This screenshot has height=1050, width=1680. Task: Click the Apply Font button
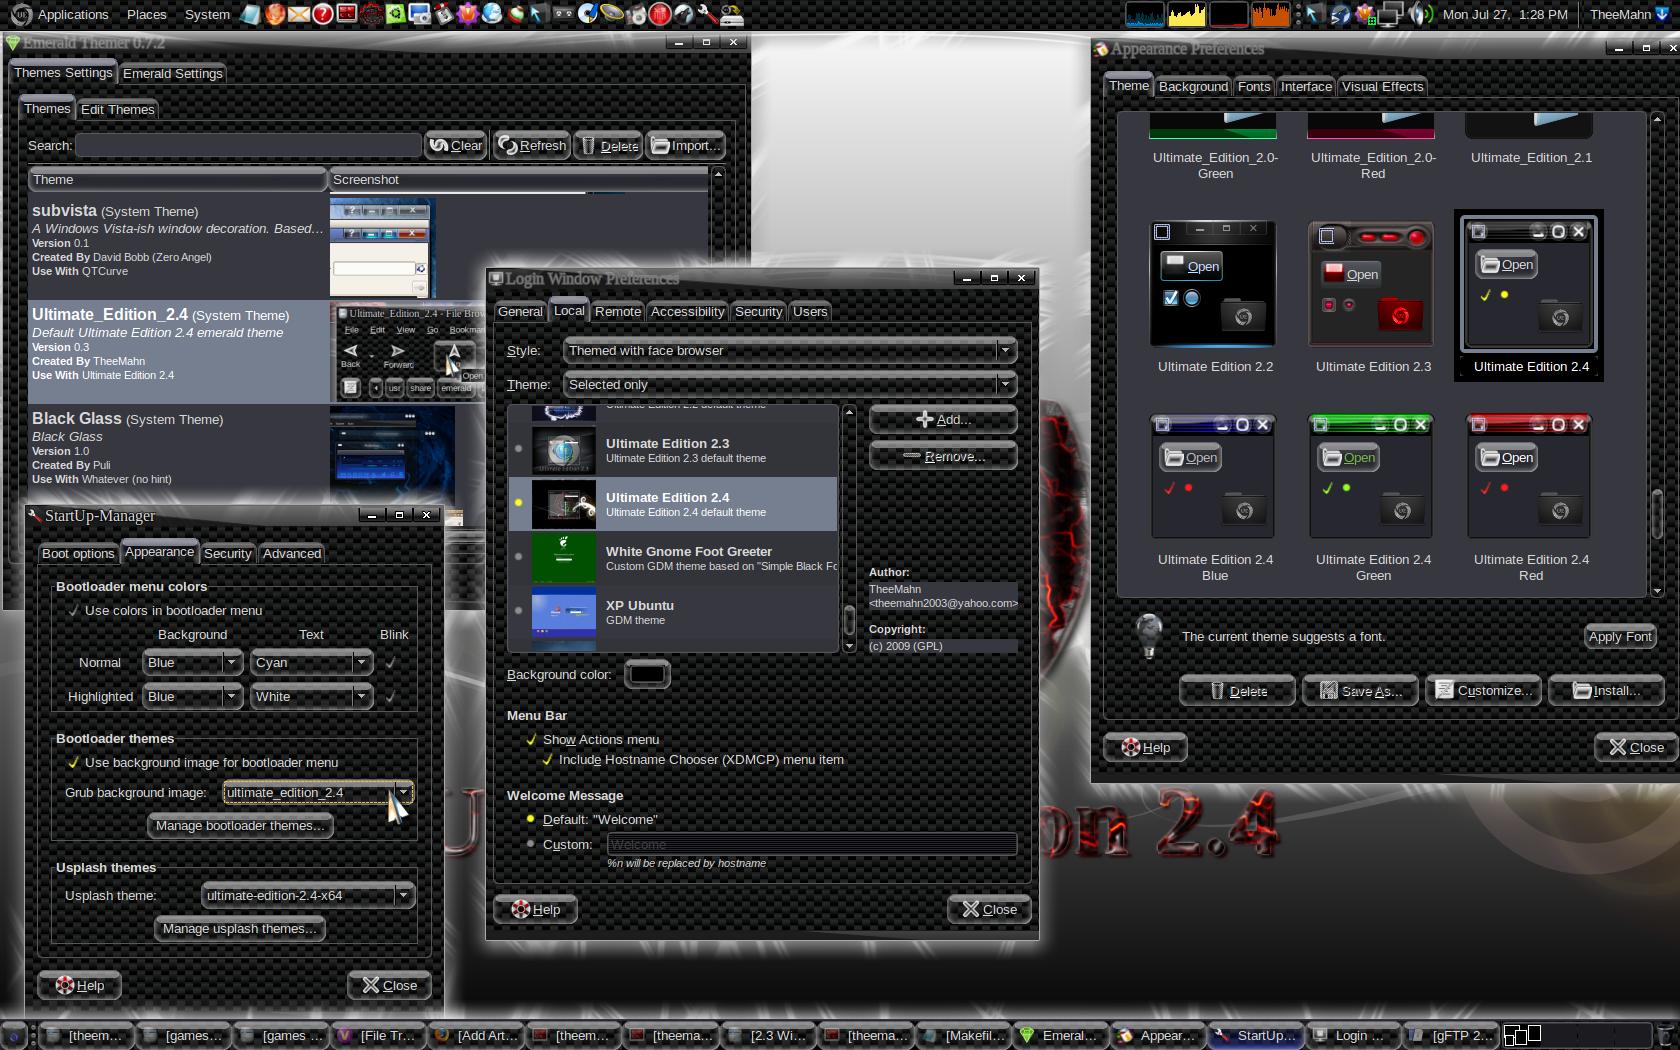click(x=1620, y=636)
